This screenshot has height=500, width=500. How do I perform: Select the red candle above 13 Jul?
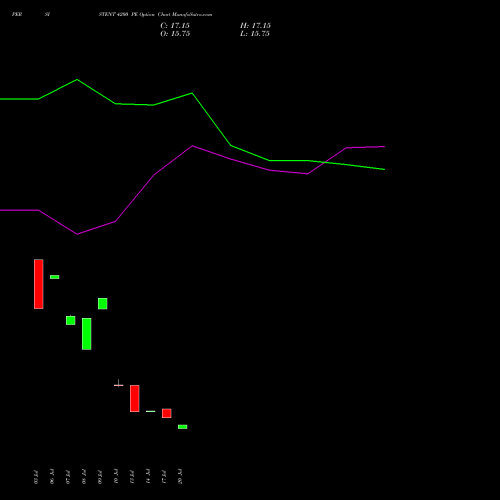tap(135, 399)
